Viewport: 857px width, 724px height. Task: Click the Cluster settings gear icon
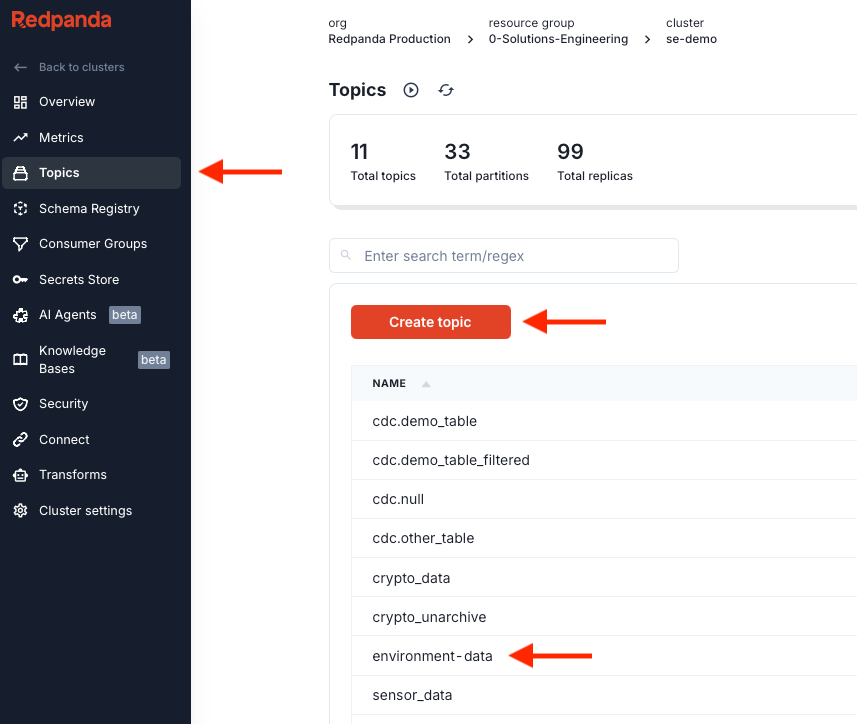tap(20, 510)
